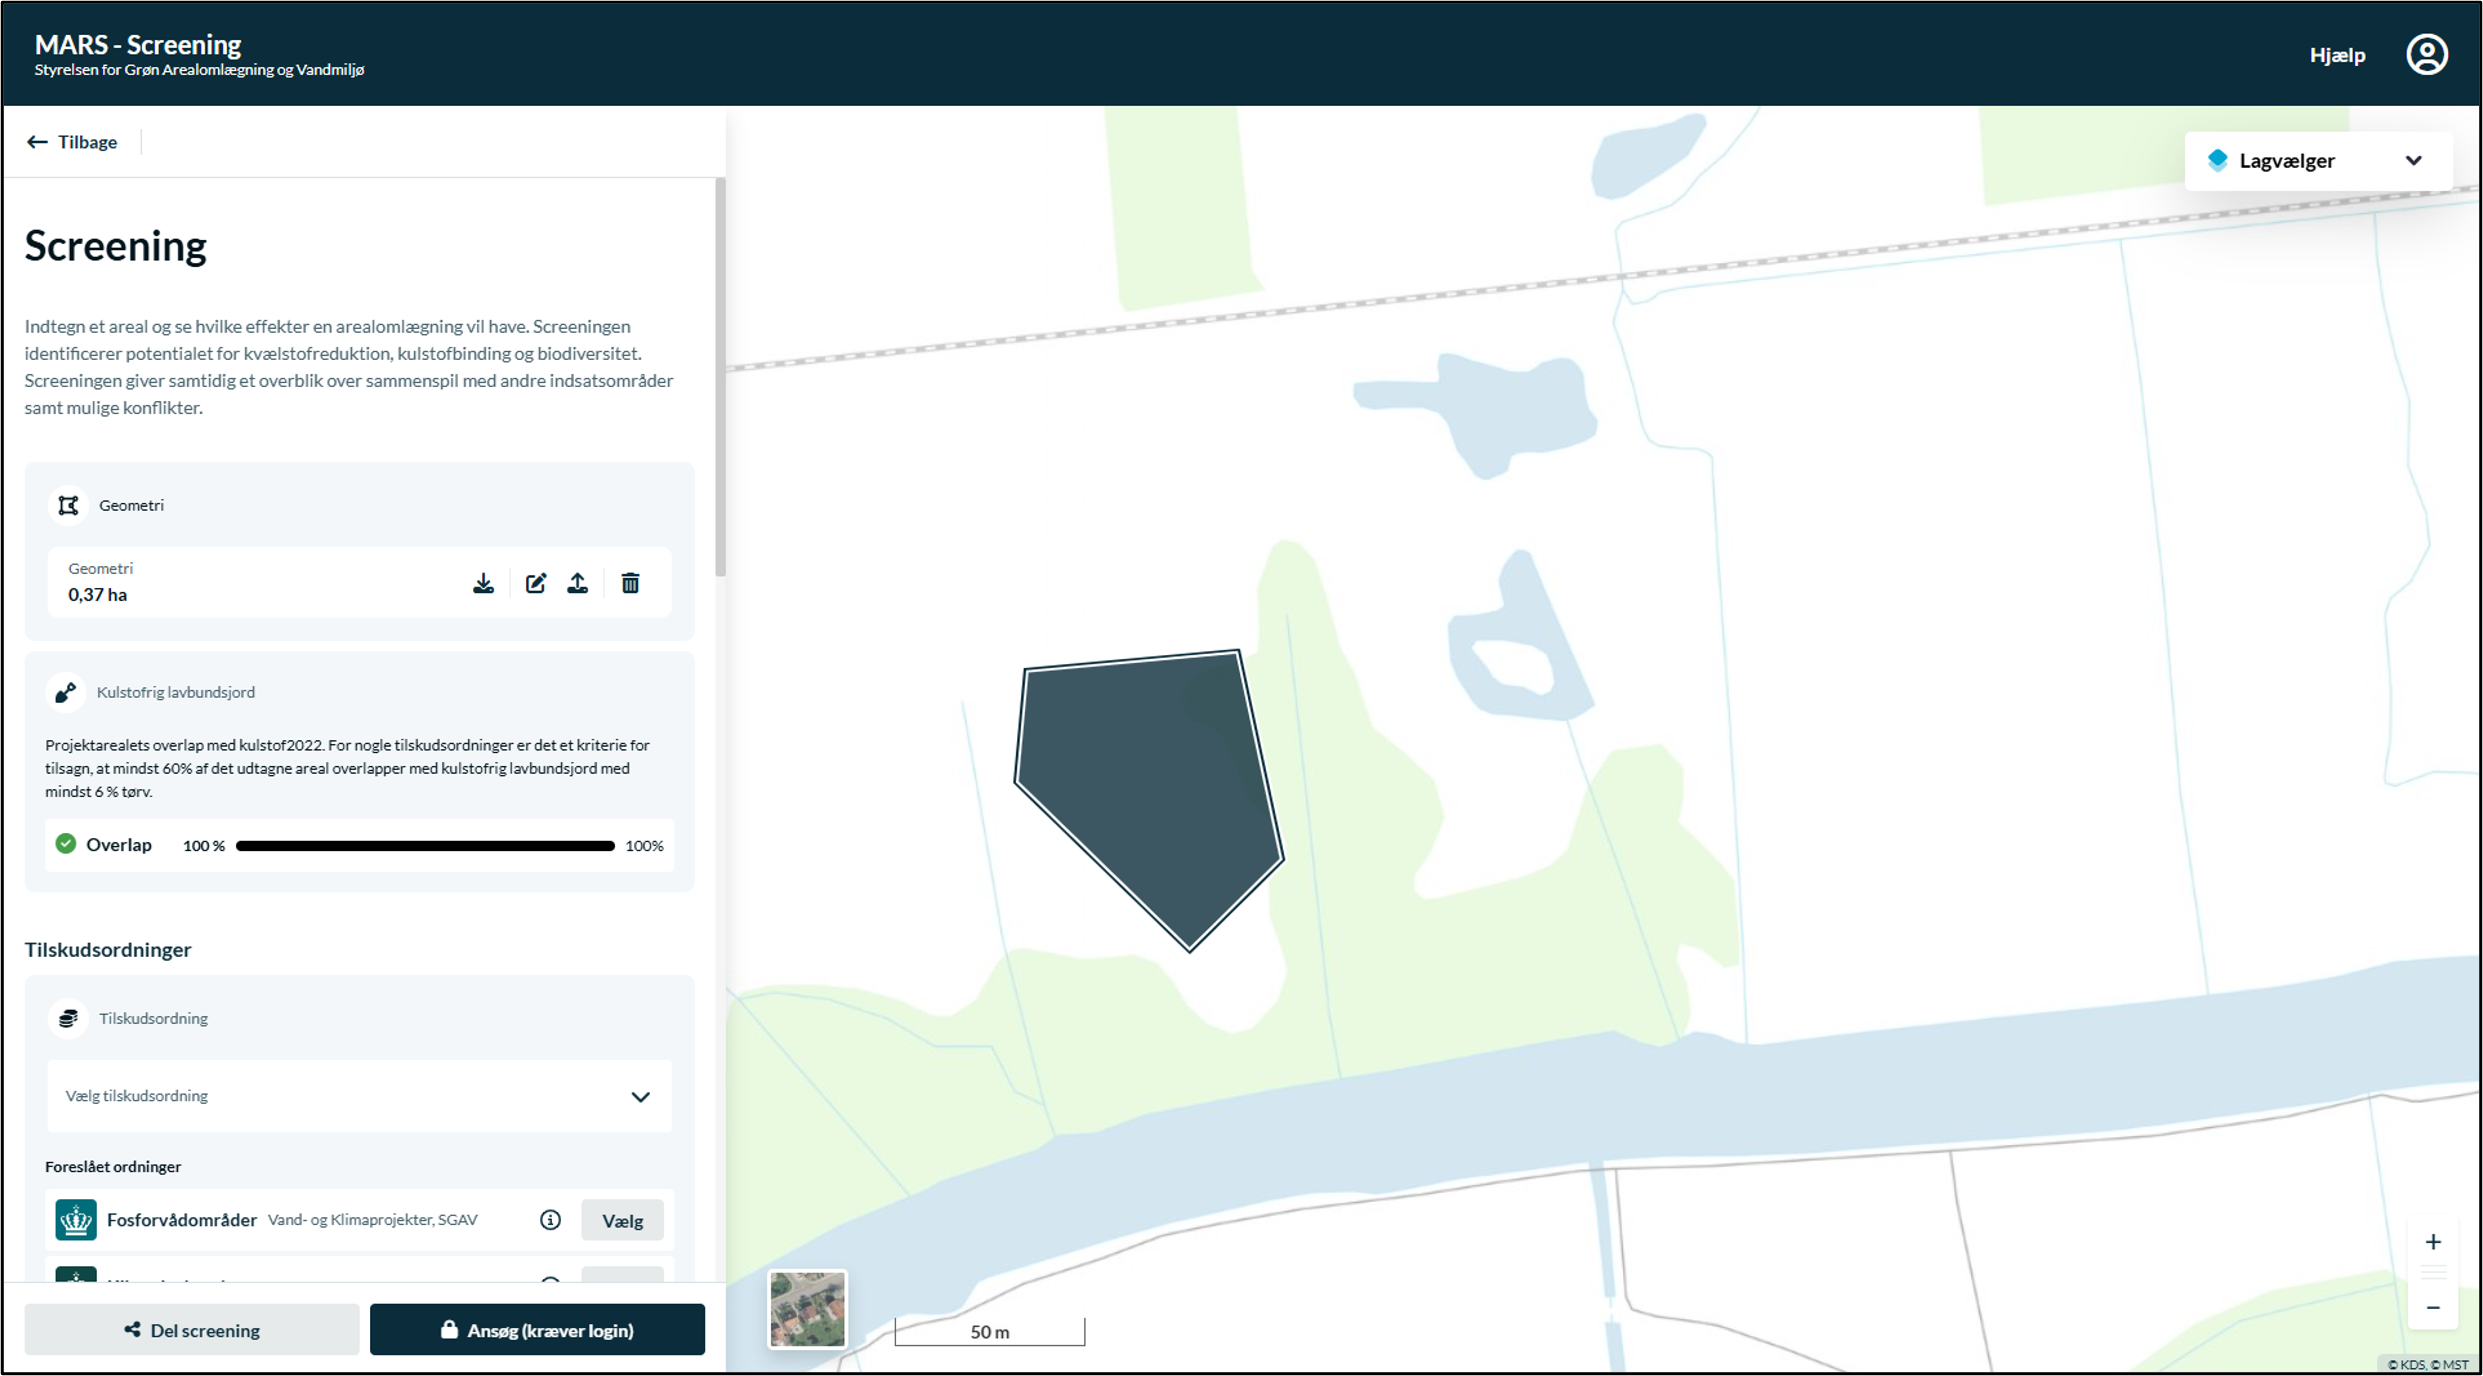Click the Geometri polygon section icon

(x=68, y=505)
